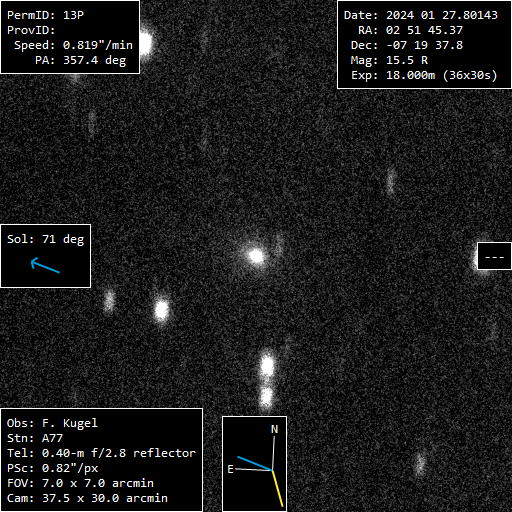
Task: Click the N label on compass
Action: click(x=274, y=429)
